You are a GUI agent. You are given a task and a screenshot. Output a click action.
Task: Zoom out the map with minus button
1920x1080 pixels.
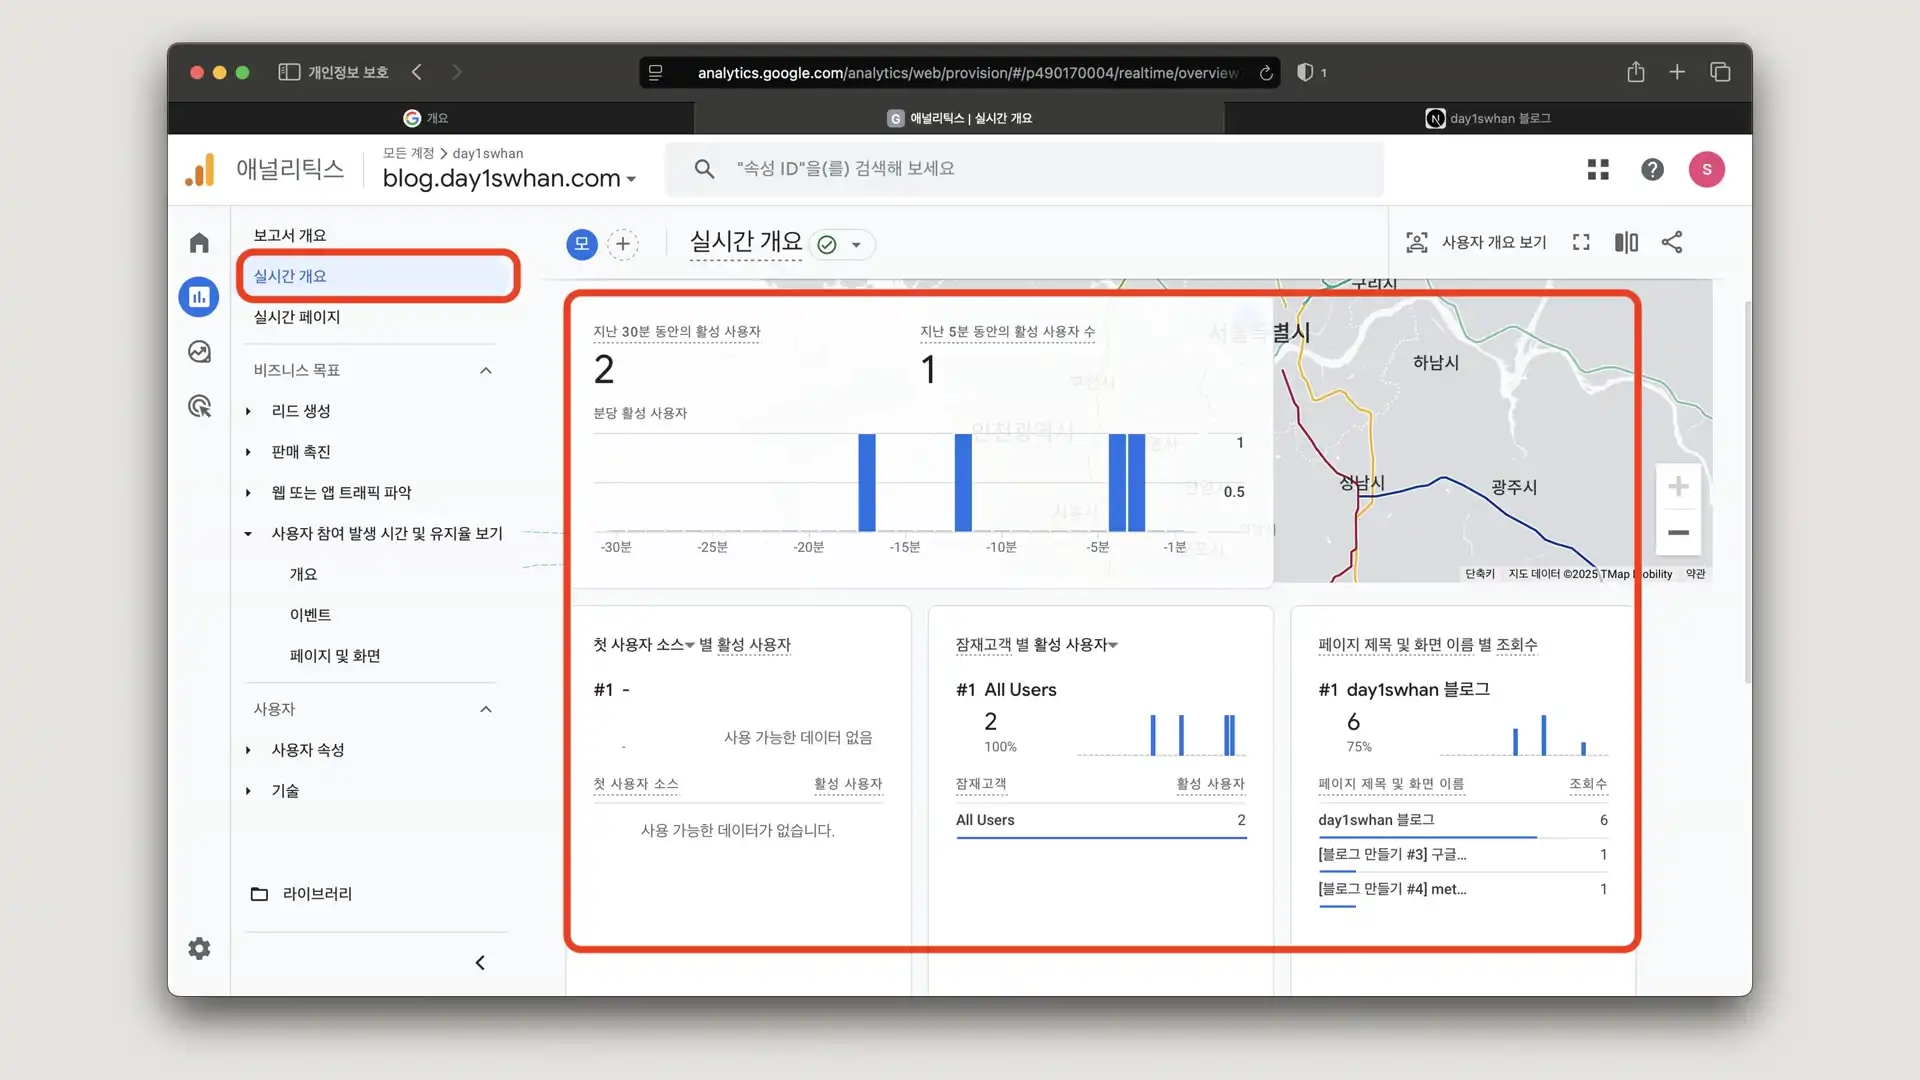1678,532
